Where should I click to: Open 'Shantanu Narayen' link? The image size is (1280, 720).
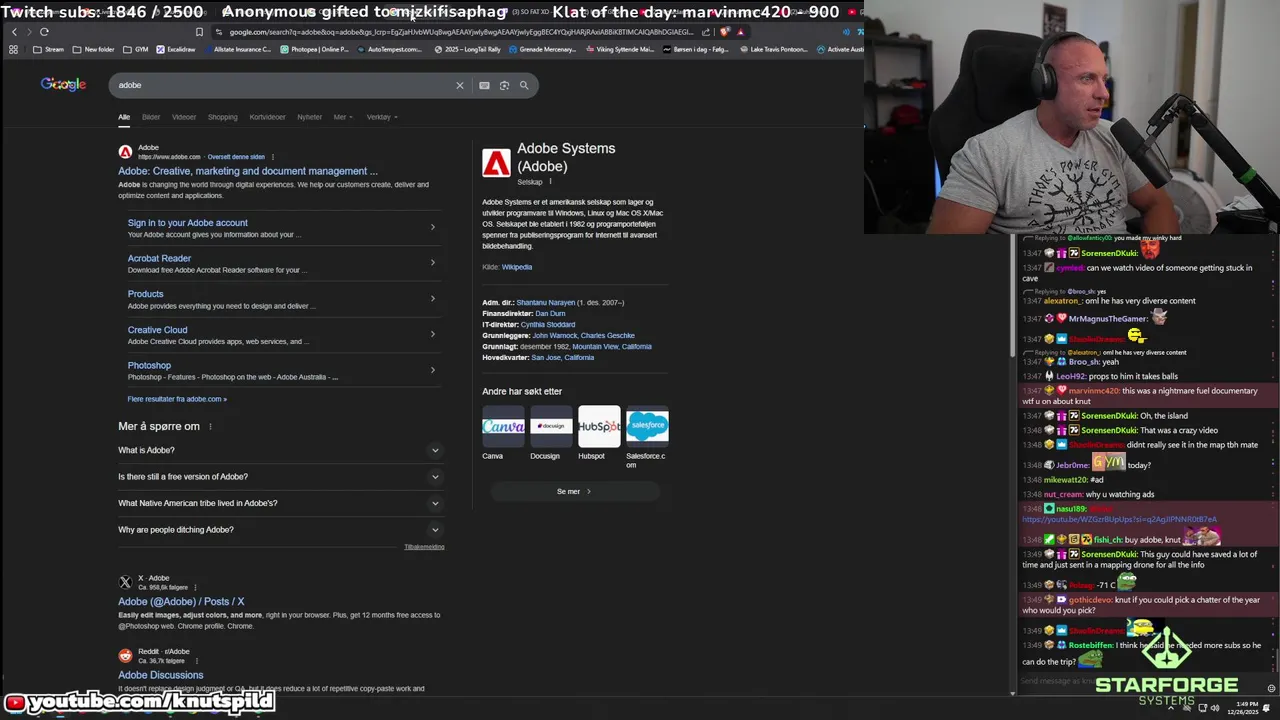click(x=545, y=302)
